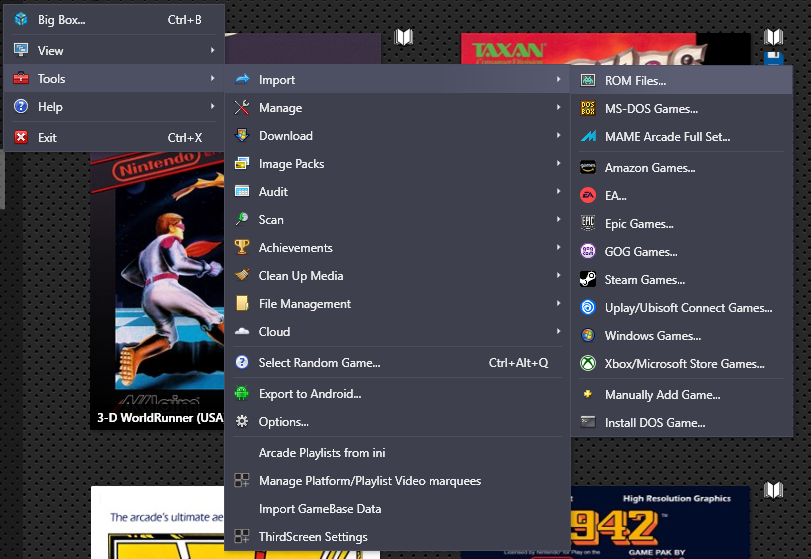811x559 pixels.
Task: Select the 1942 game cover thumbnail
Action: [x=660, y=522]
